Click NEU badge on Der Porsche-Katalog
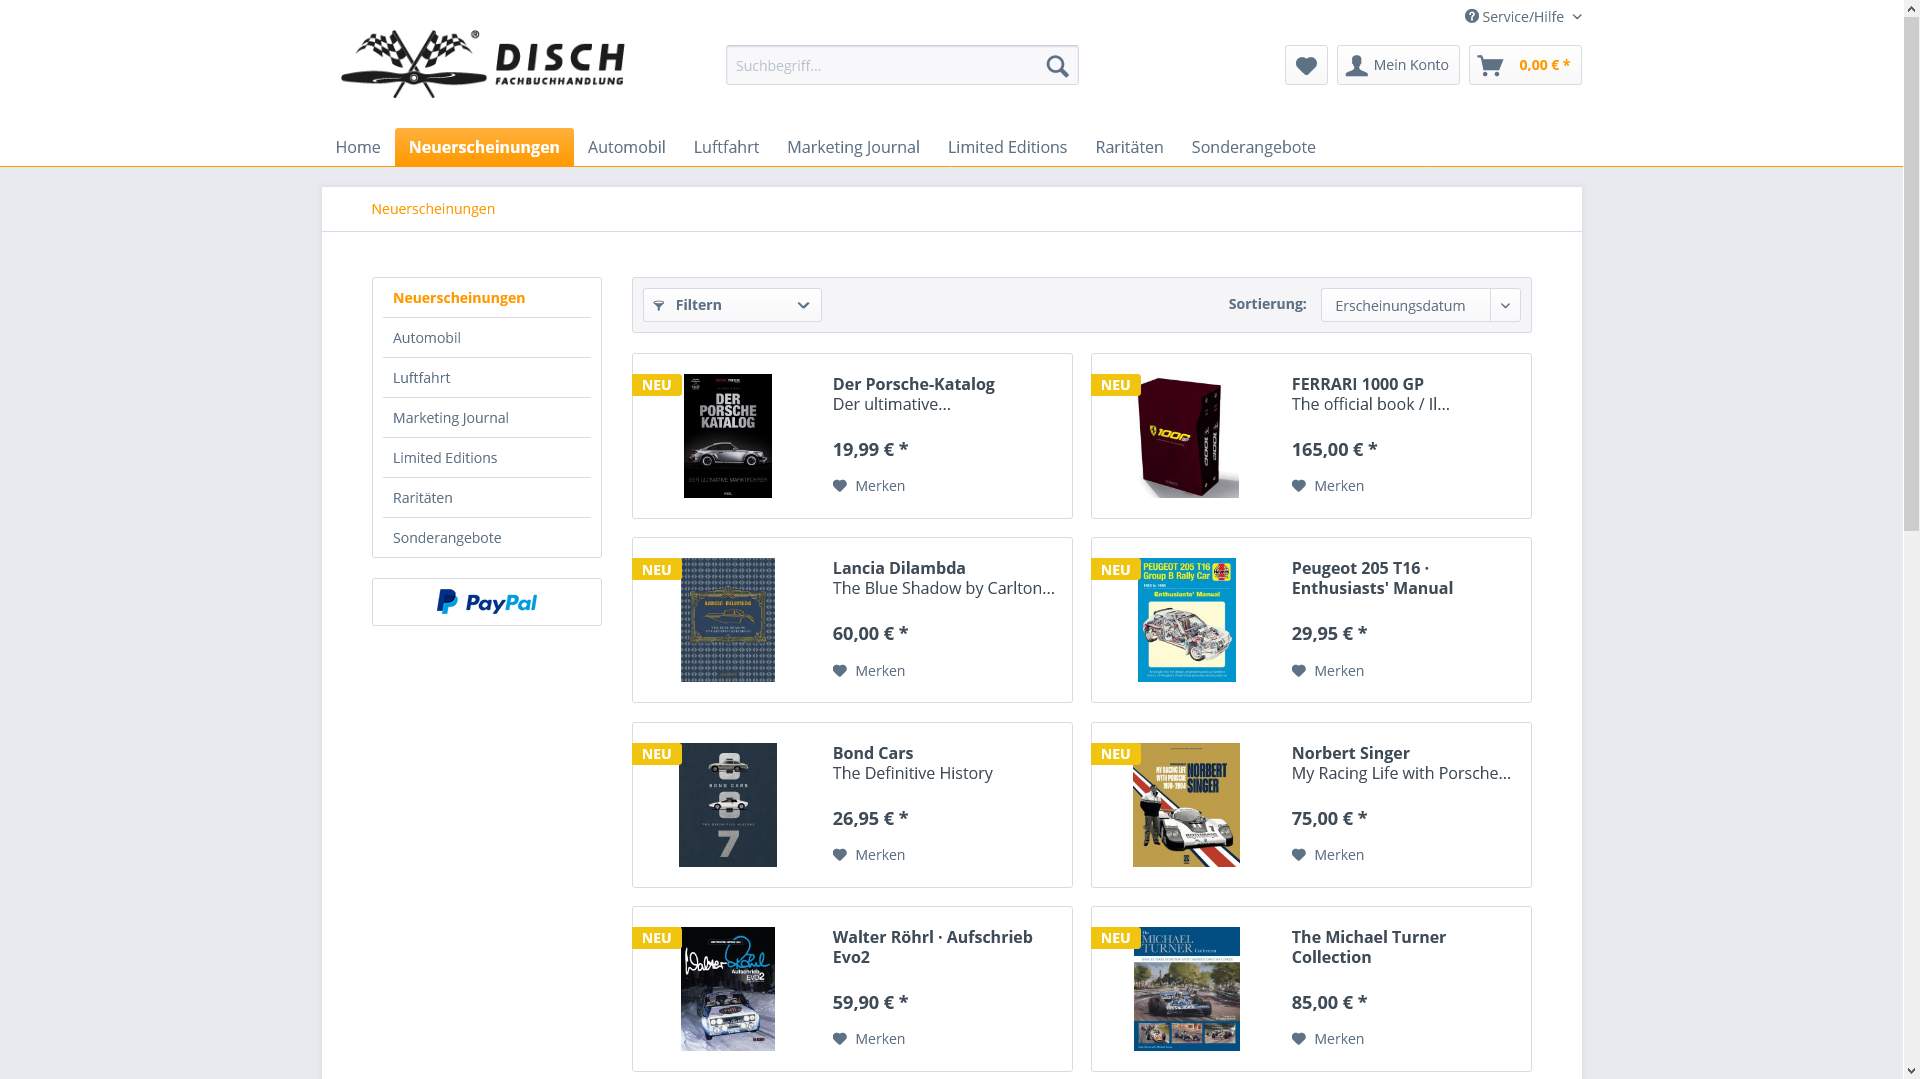The image size is (1920, 1079). pyautogui.click(x=657, y=385)
